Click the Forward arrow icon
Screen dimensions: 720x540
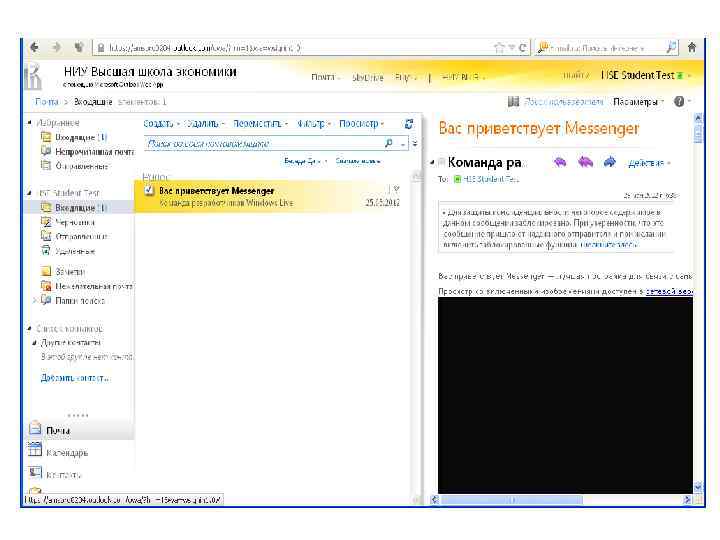click(x=609, y=162)
